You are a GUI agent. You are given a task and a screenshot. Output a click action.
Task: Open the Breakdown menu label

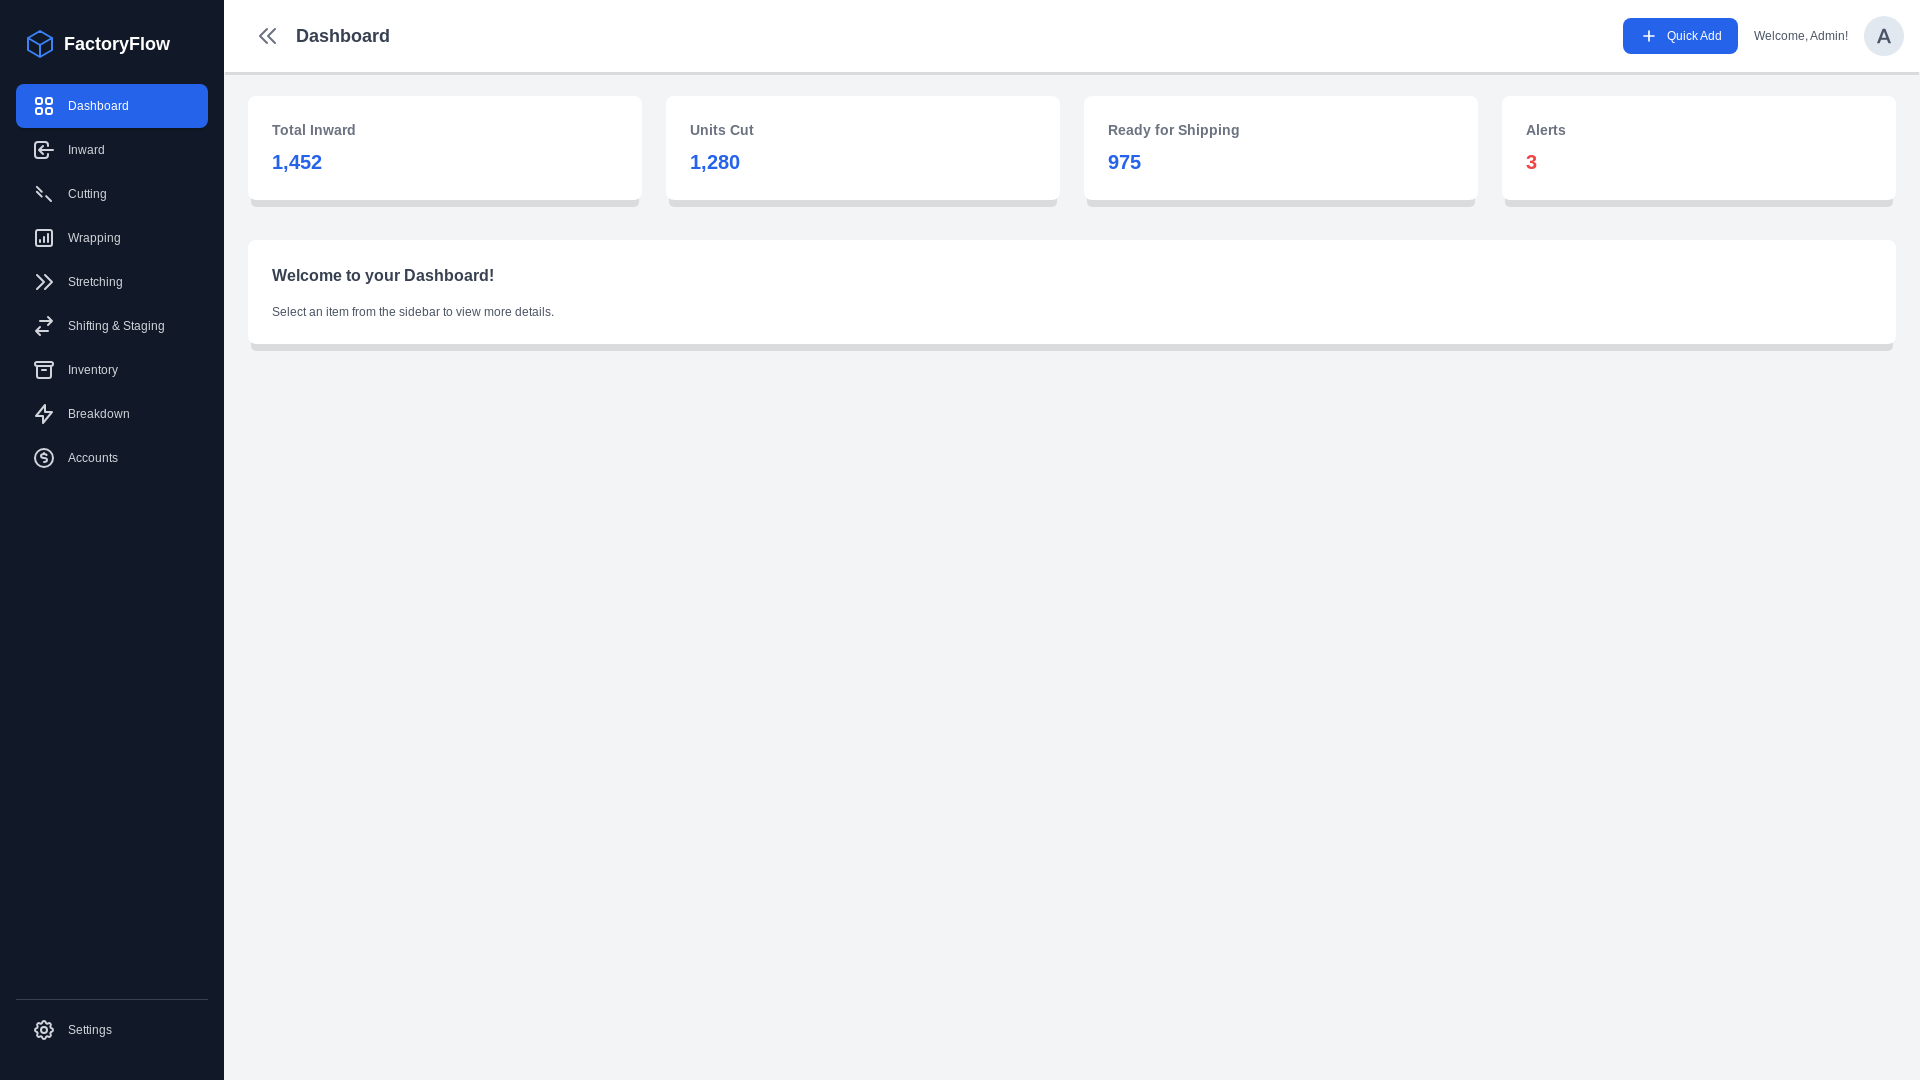[x=99, y=414]
